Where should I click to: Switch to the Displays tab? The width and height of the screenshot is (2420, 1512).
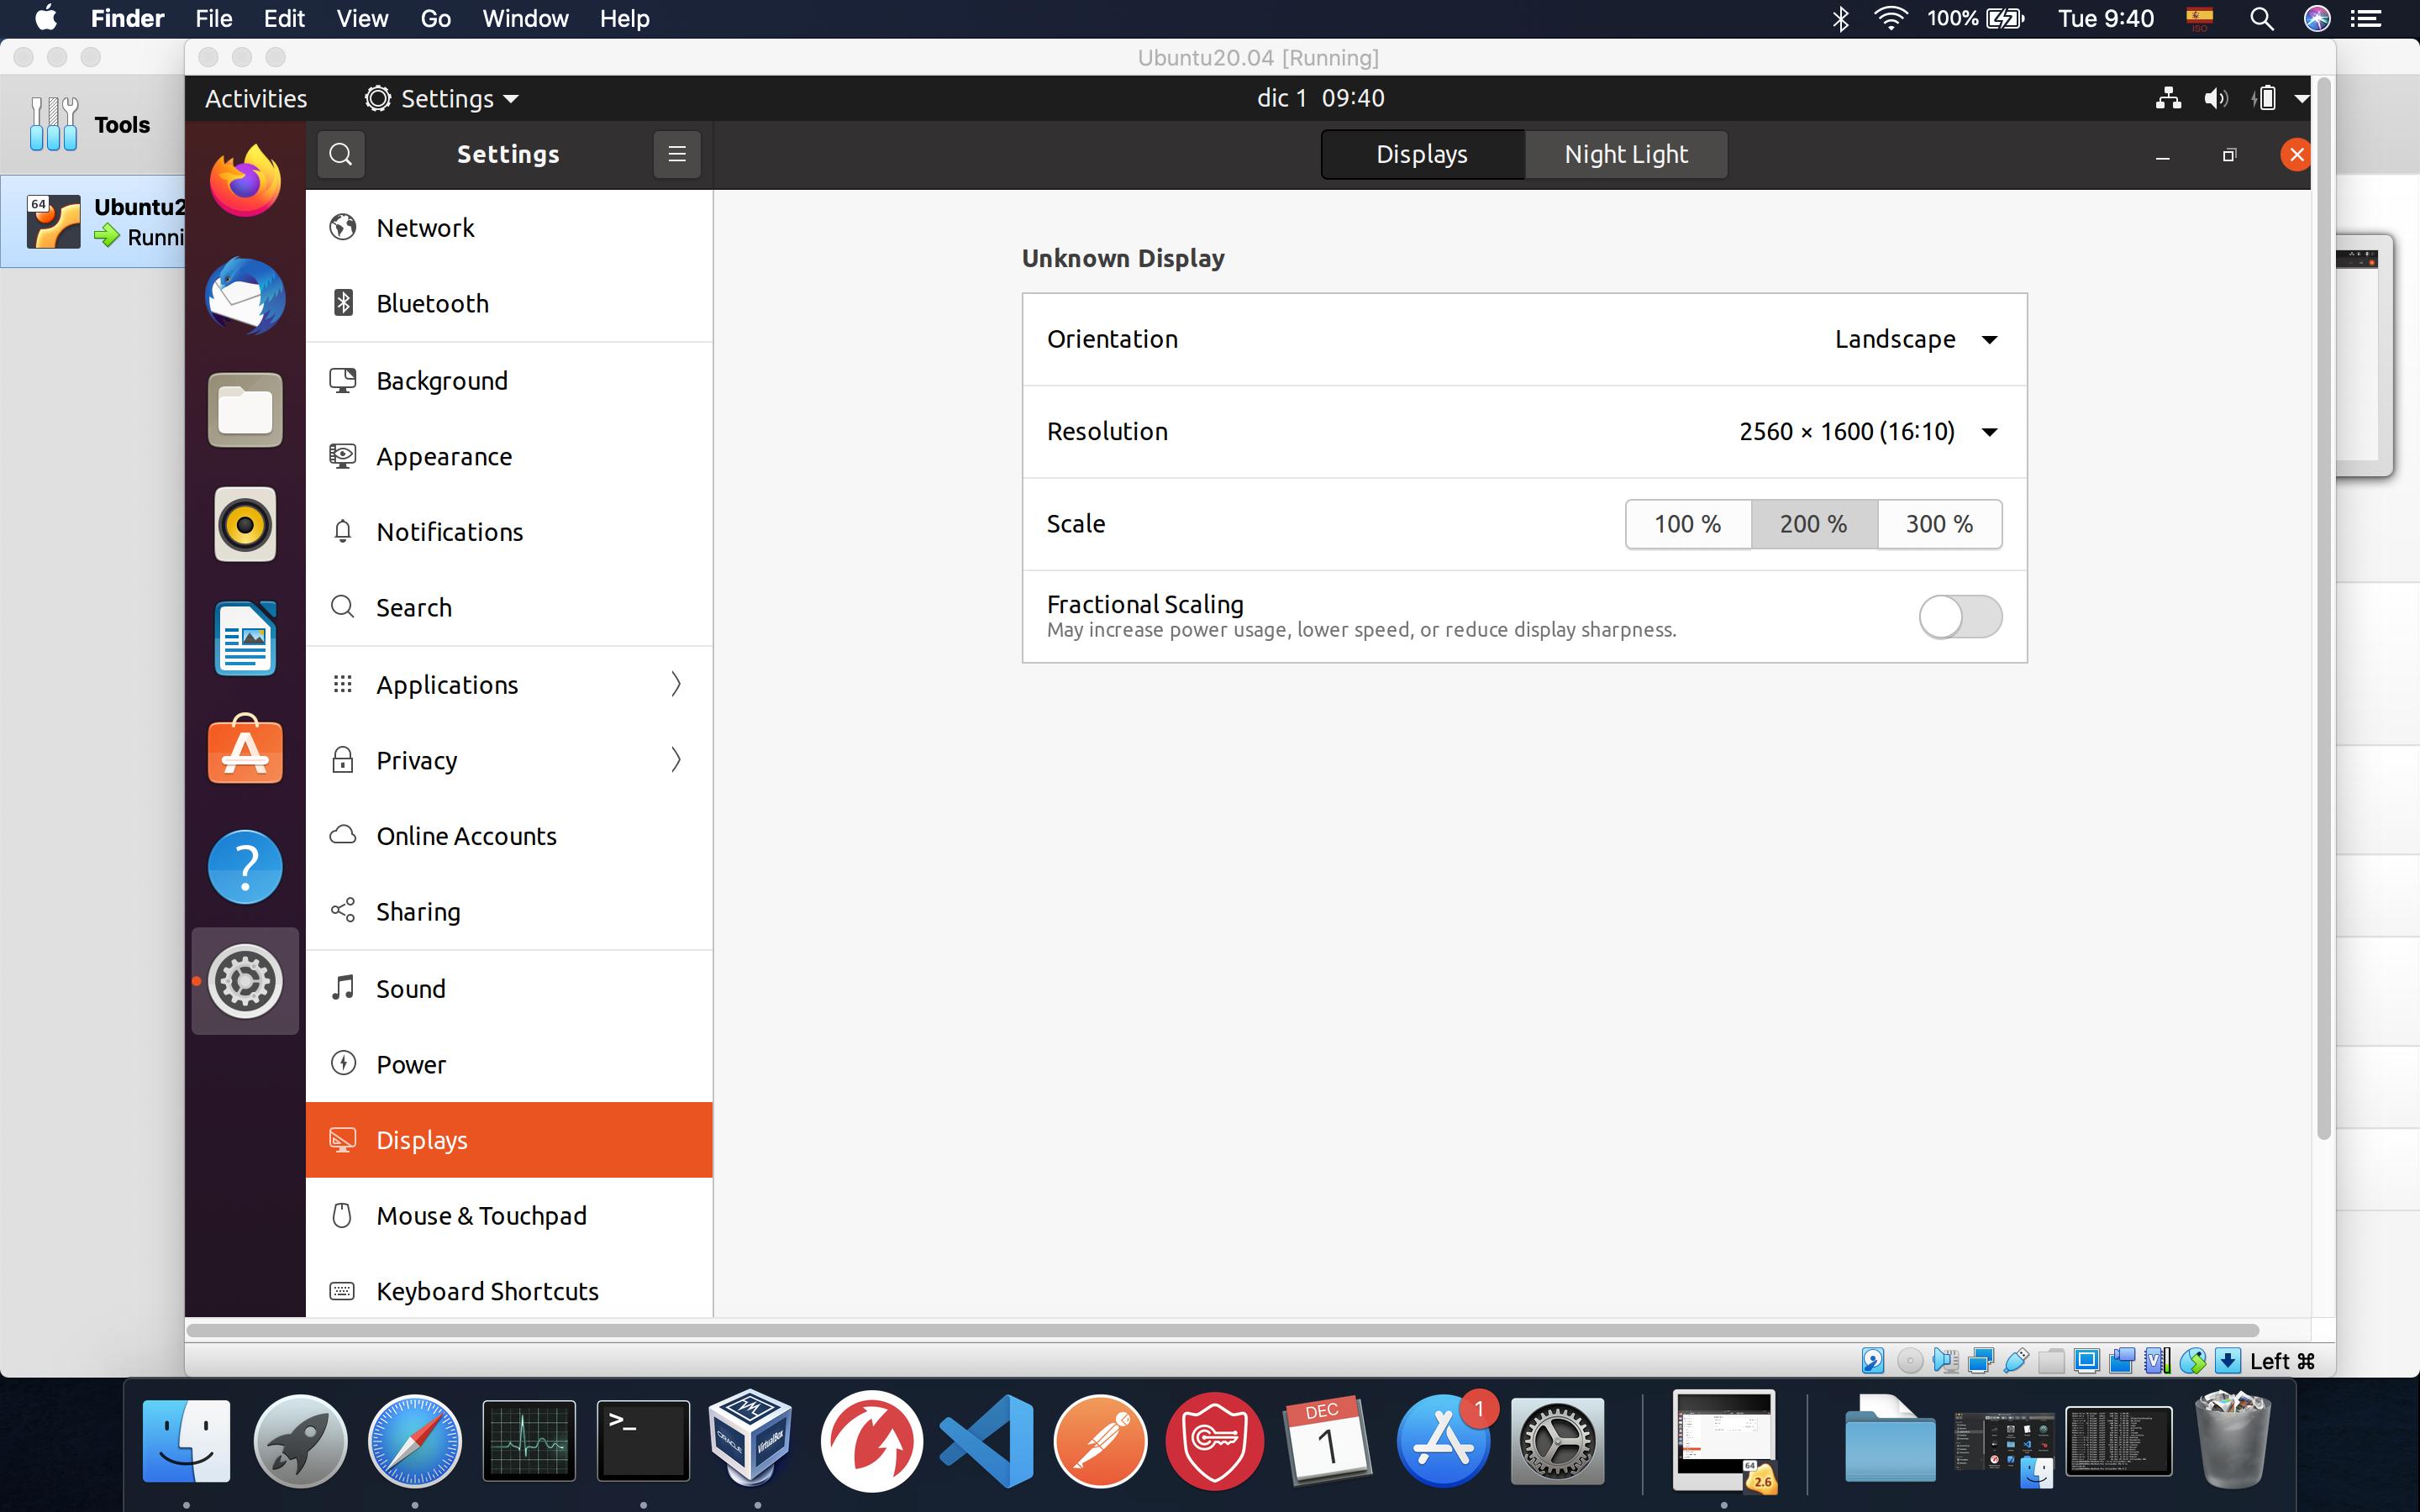(x=1422, y=154)
